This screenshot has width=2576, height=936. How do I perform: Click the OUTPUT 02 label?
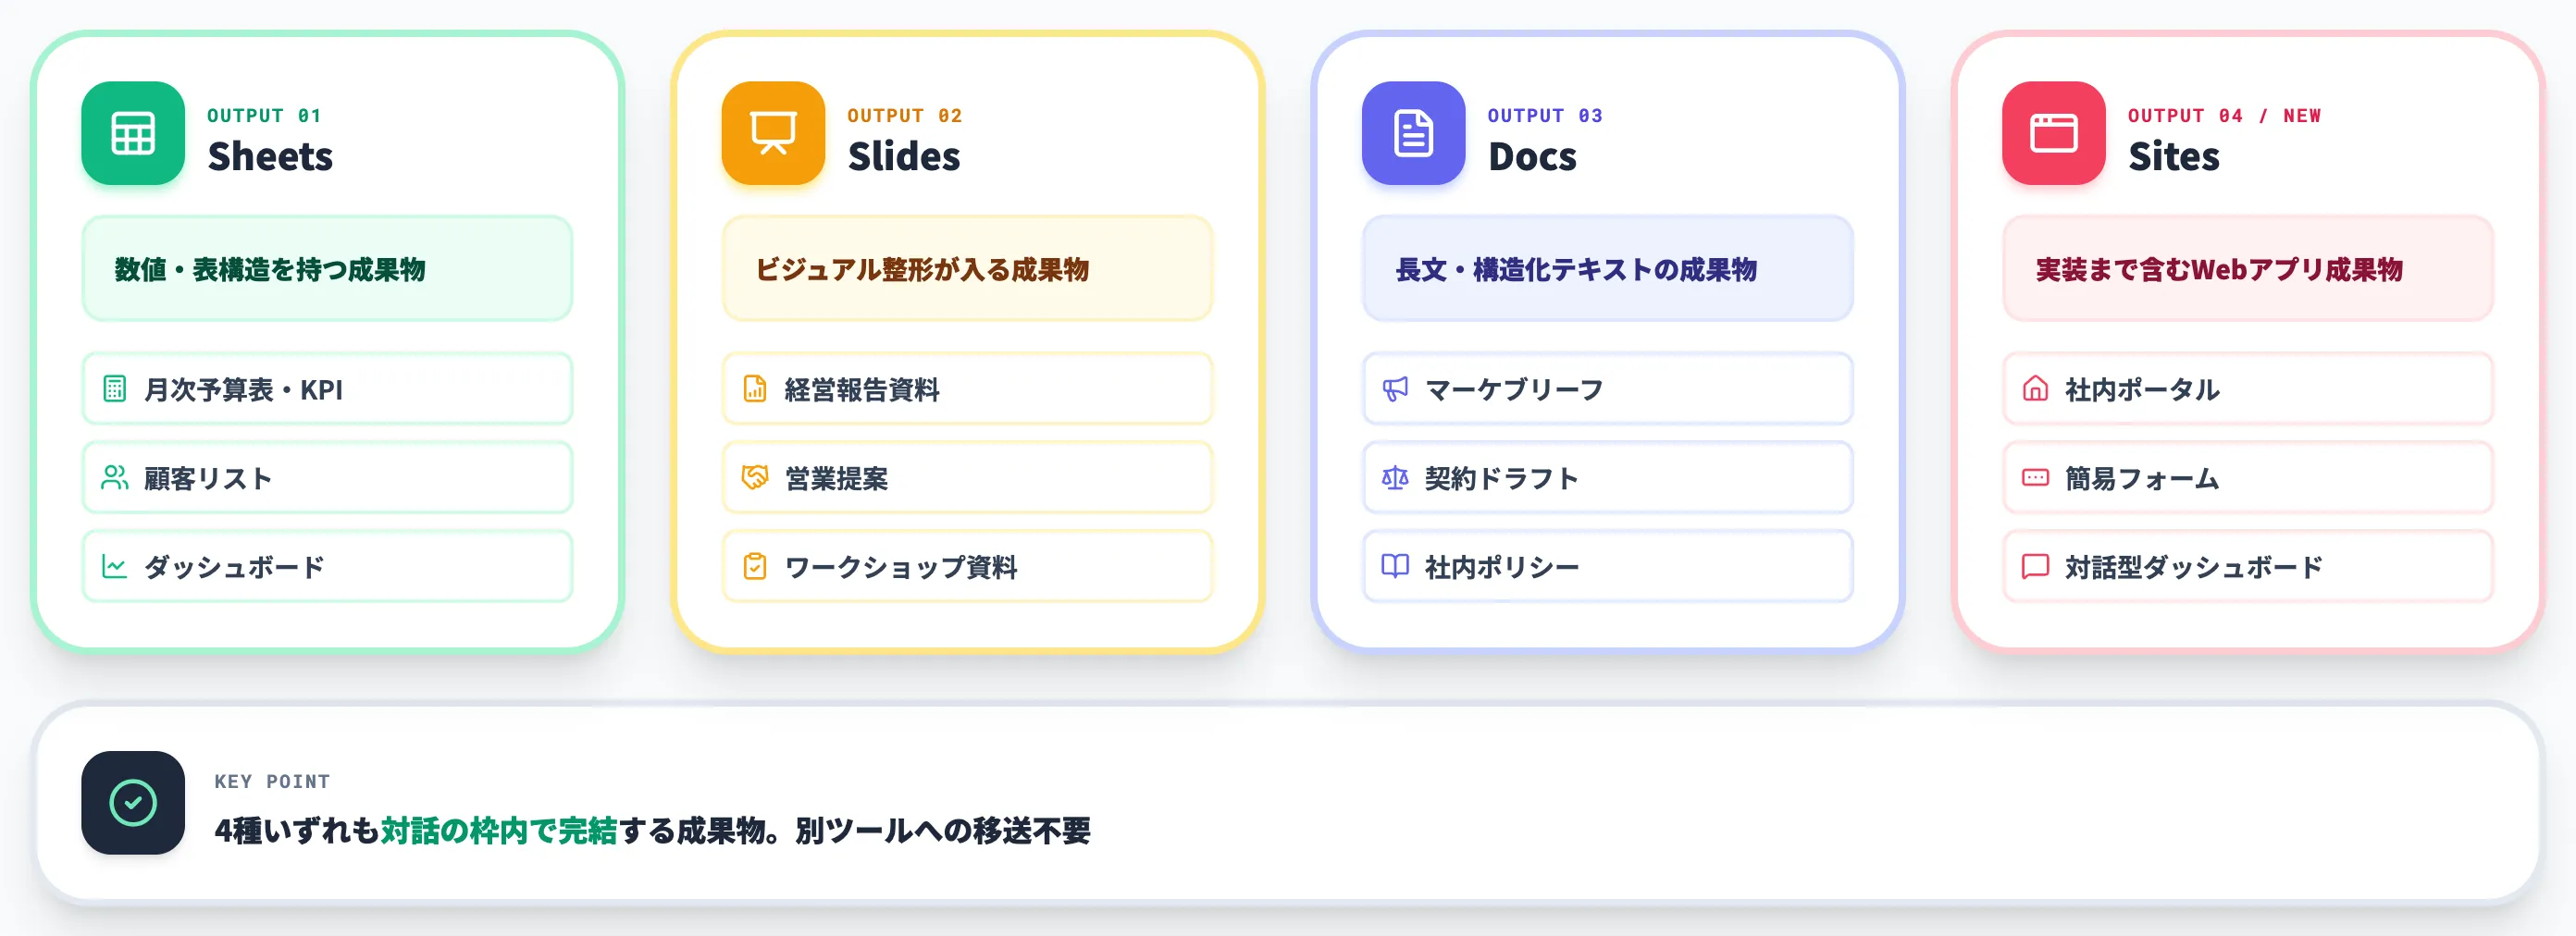pyautogui.click(x=905, y=116)
